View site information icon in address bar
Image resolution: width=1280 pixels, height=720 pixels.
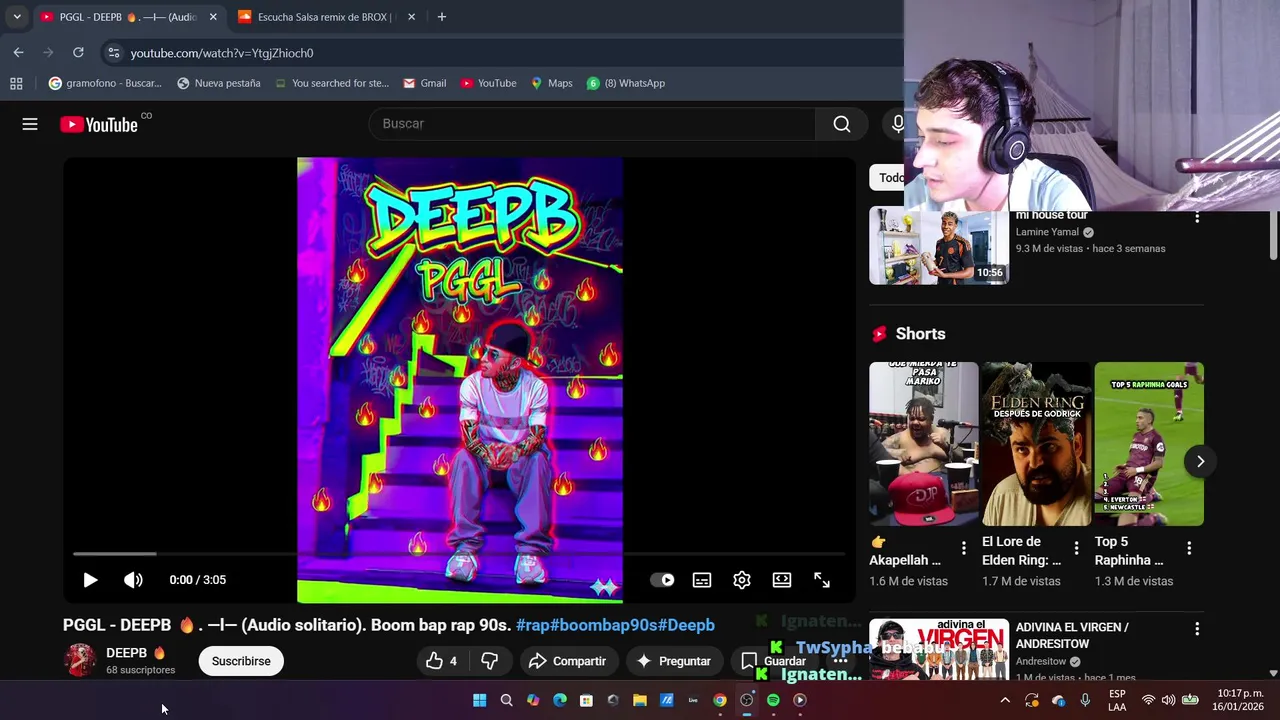click(113, 53)
